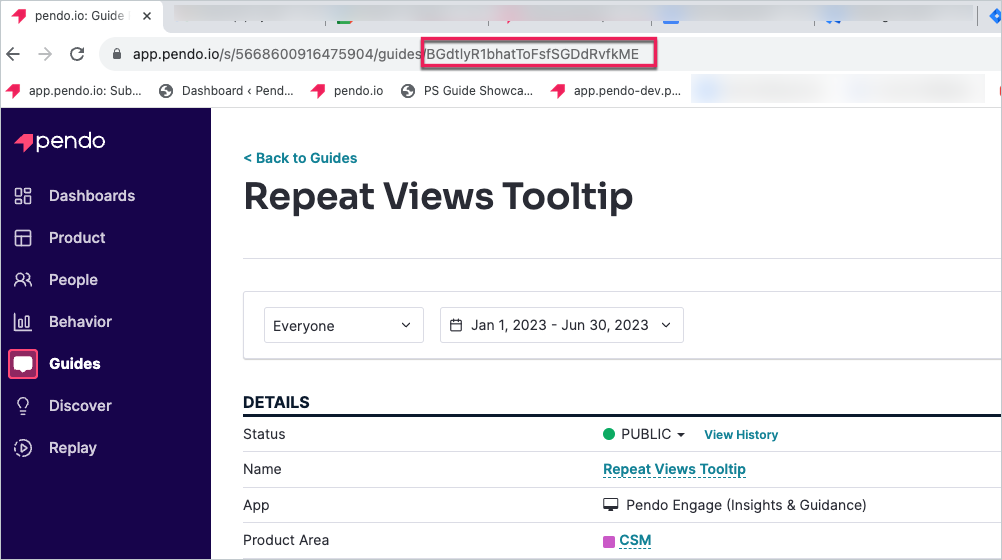Open the pendo.io bookmark
This screenshot has height=560, width=1002.
coord(347,91)
